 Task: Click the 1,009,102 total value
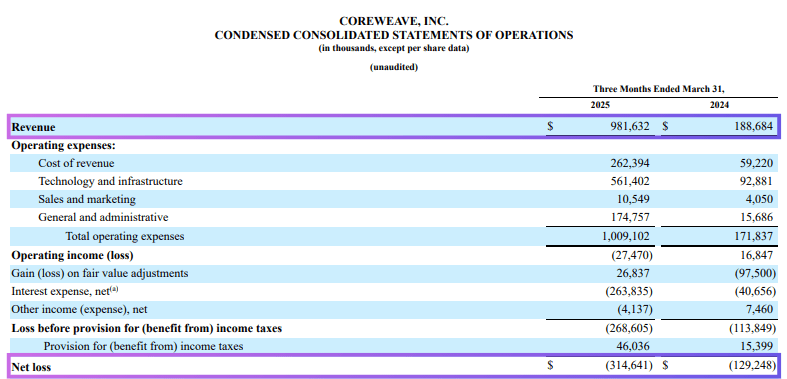pos(625,236)
